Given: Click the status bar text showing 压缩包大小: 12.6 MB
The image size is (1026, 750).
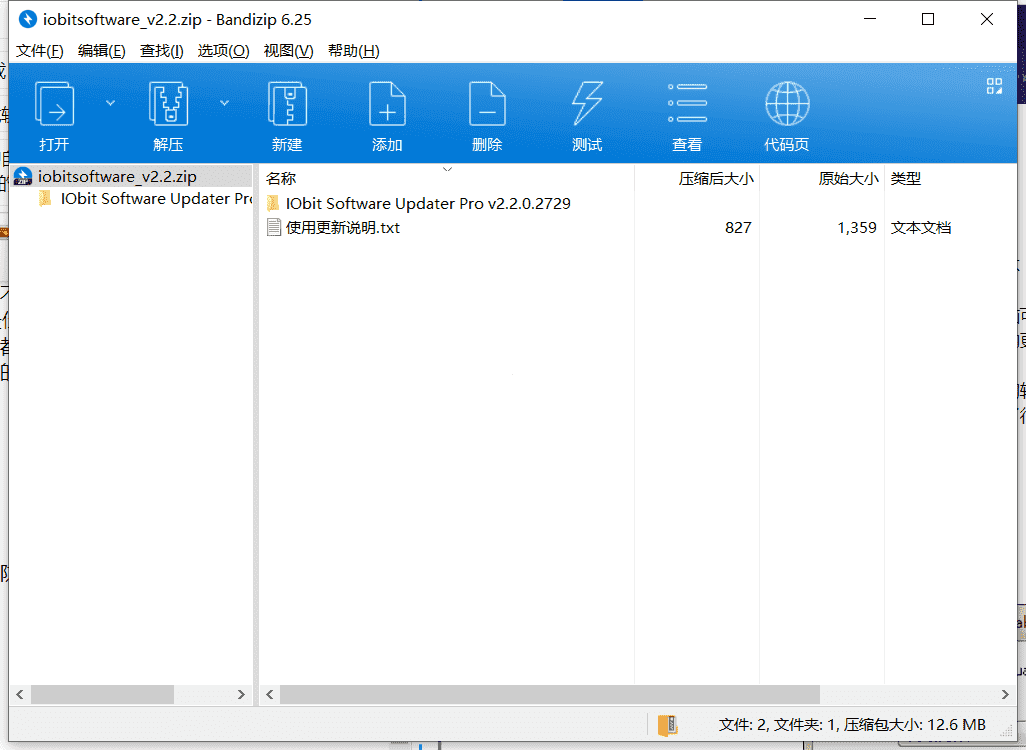Looking at the screenshot, I should click(915, 725).
